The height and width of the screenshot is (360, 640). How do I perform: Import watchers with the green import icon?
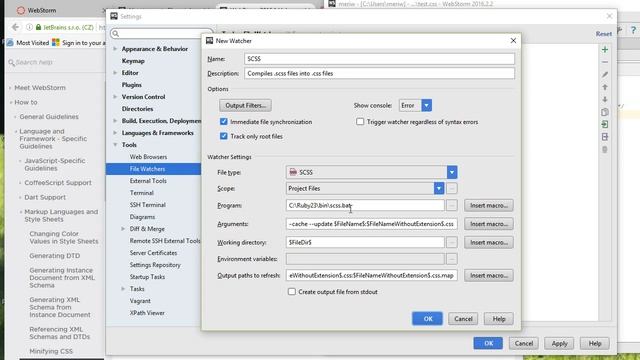tap(605, 124)
